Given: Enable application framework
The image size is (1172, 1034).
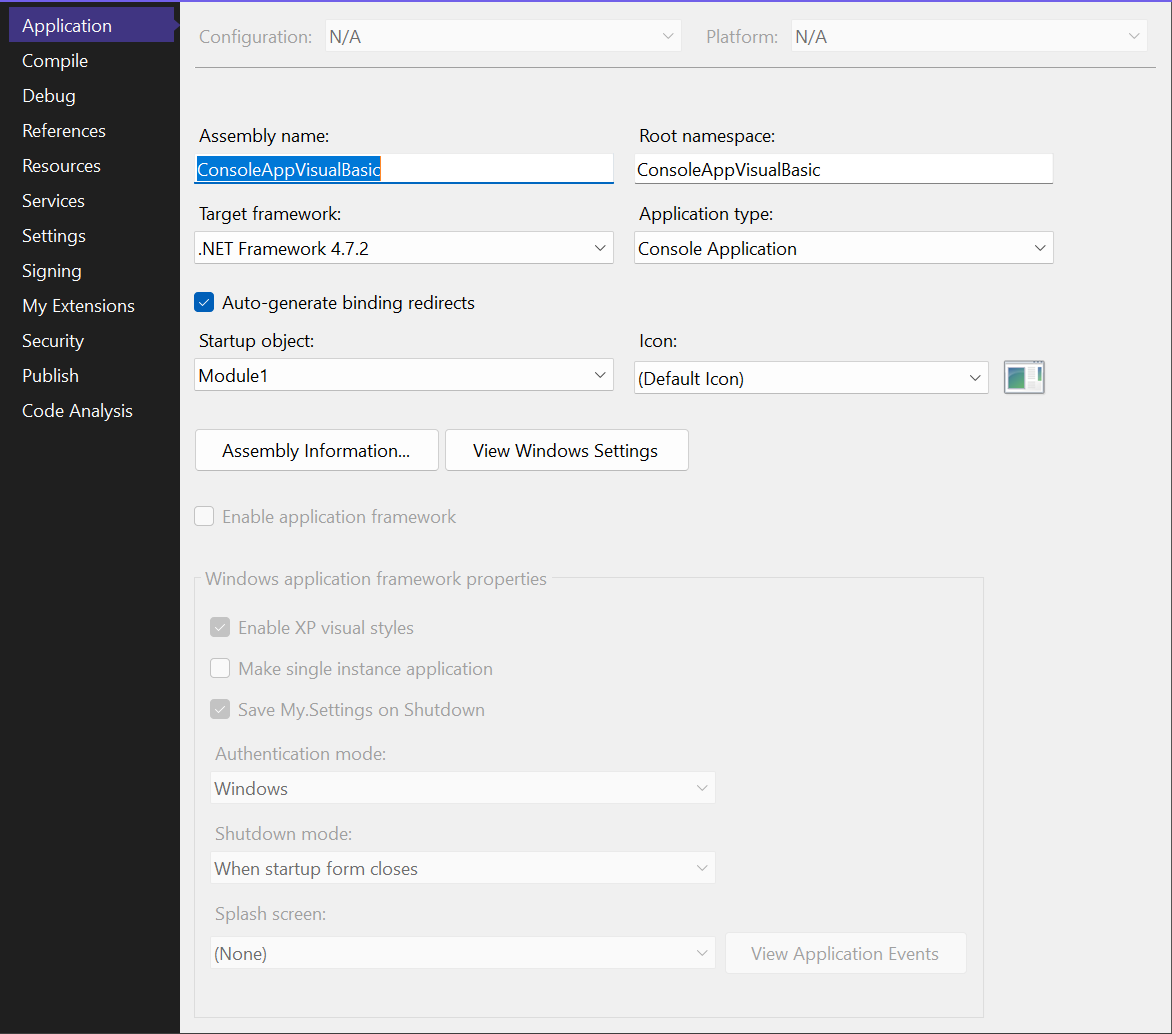Looking at the screenshot, I should coord(204,516).
